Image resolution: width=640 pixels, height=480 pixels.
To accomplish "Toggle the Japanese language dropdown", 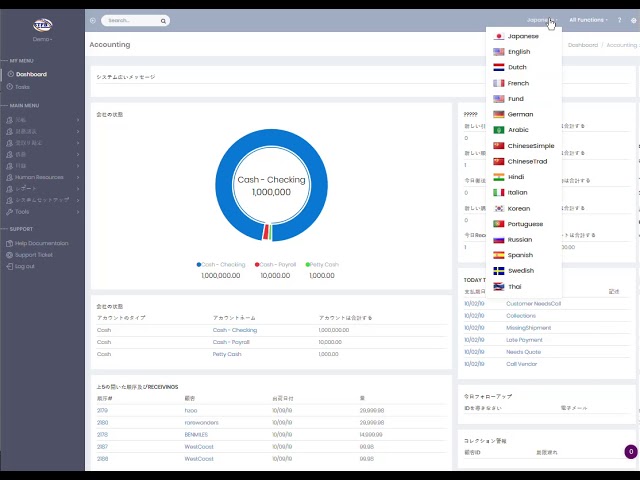I will point(542,20).
